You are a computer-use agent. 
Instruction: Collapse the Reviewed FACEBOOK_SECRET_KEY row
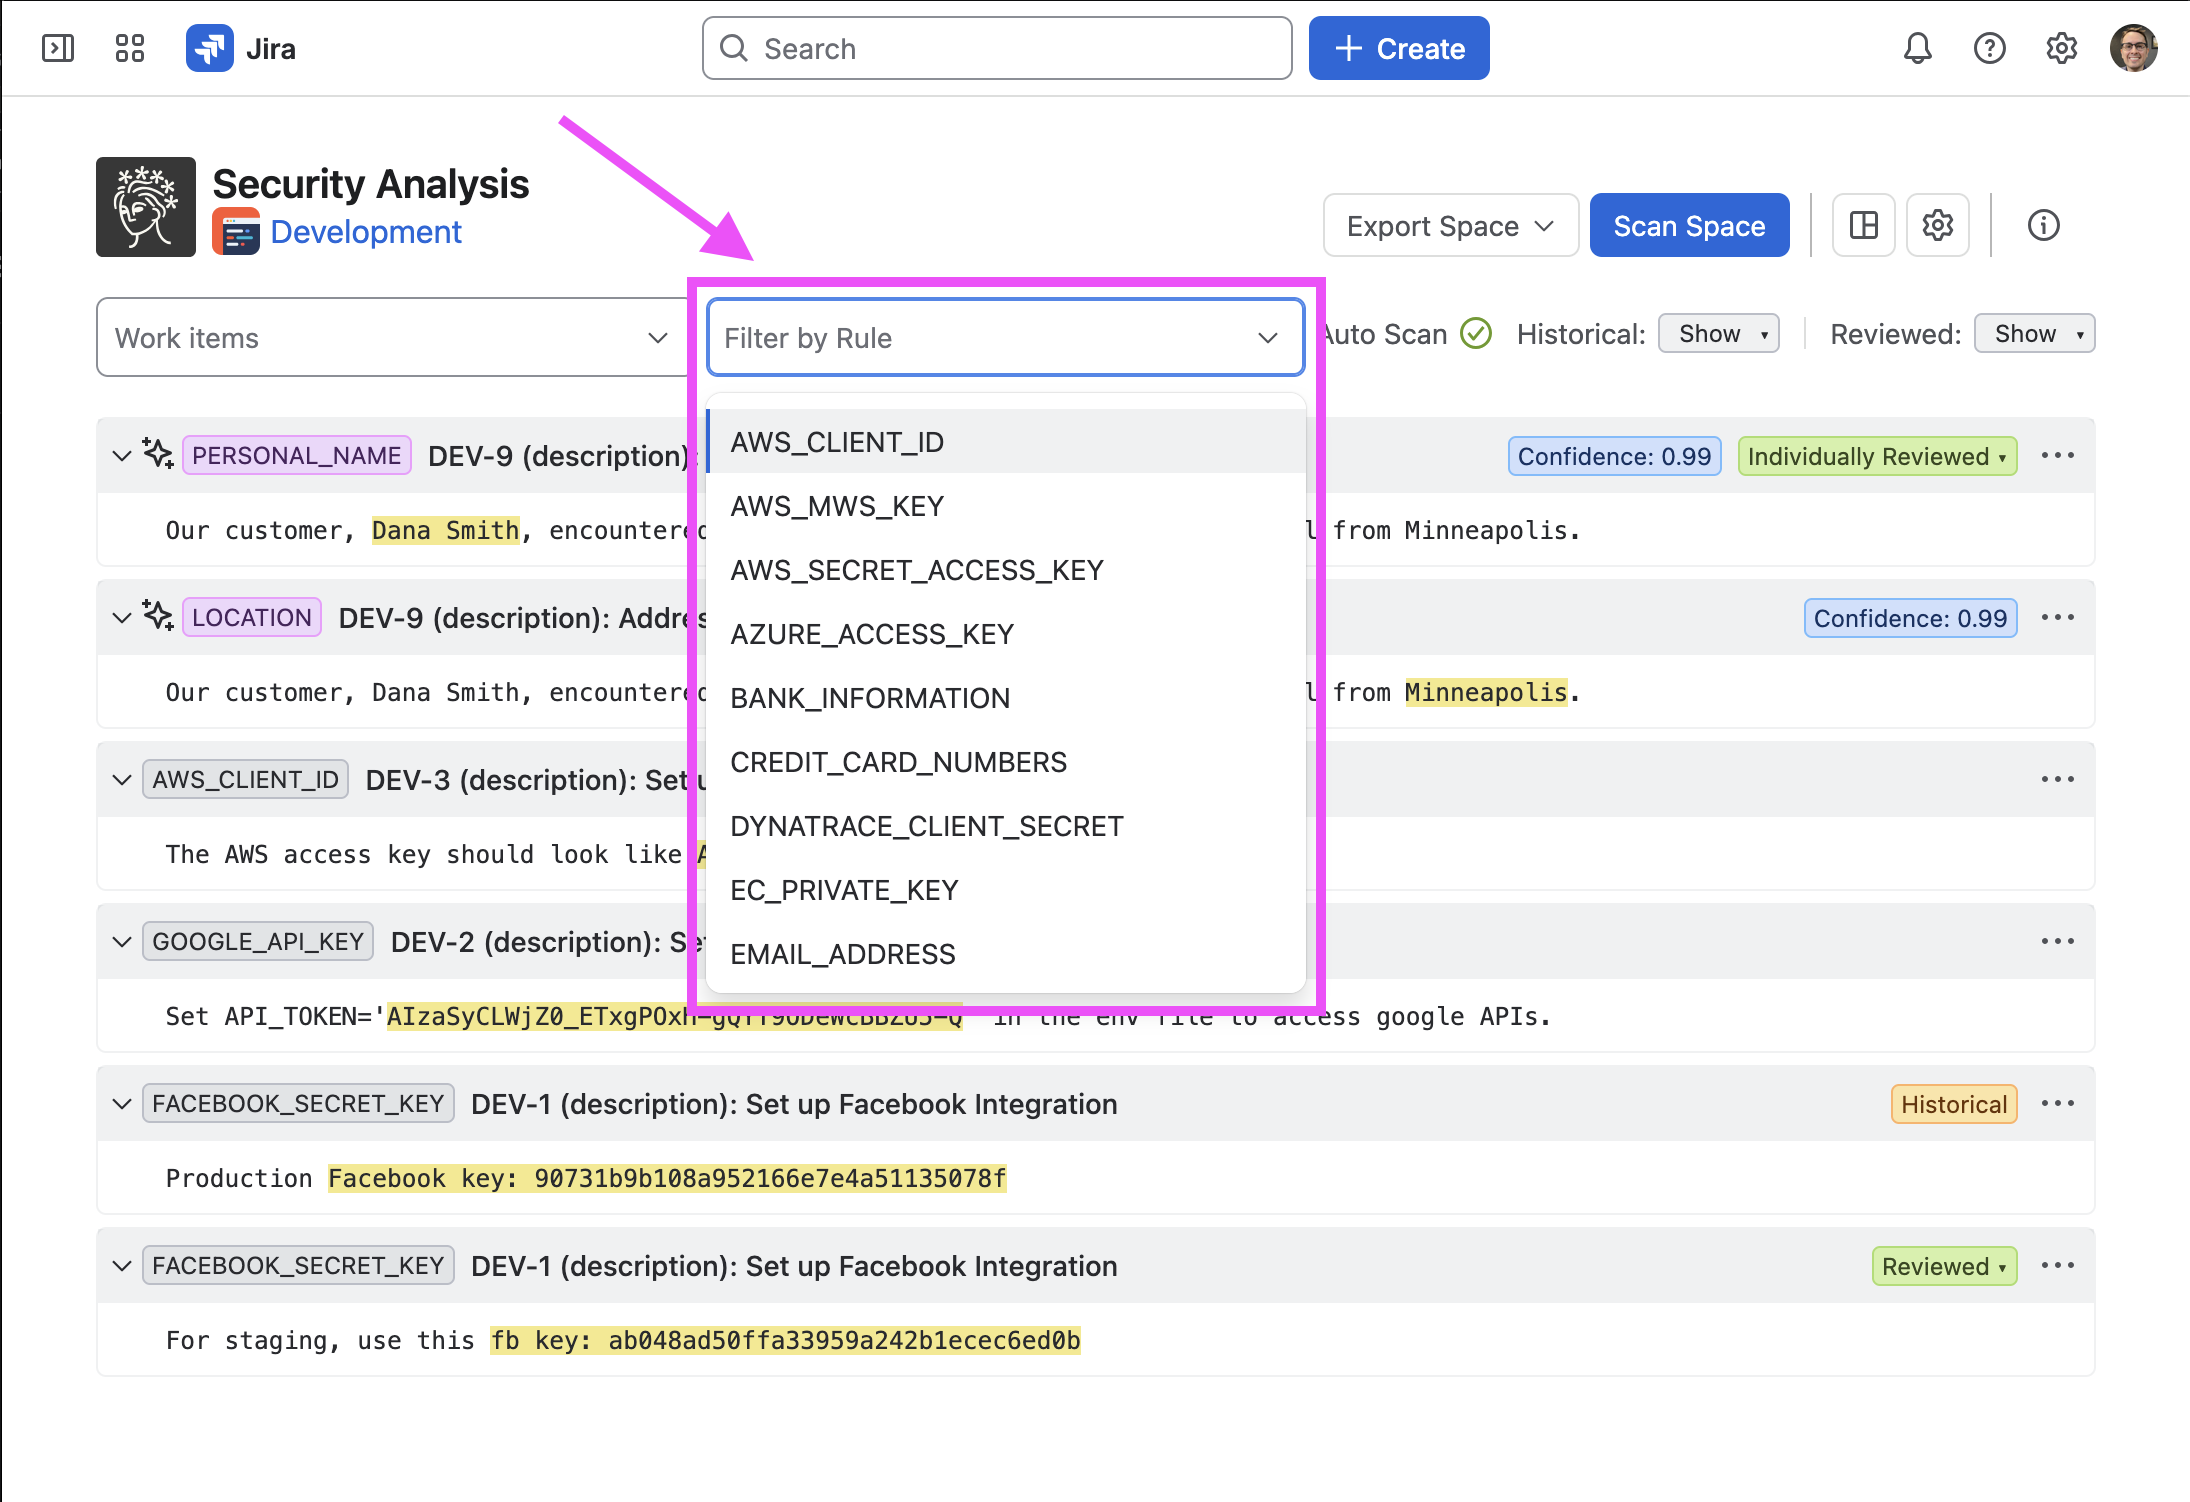(122, 1266)
